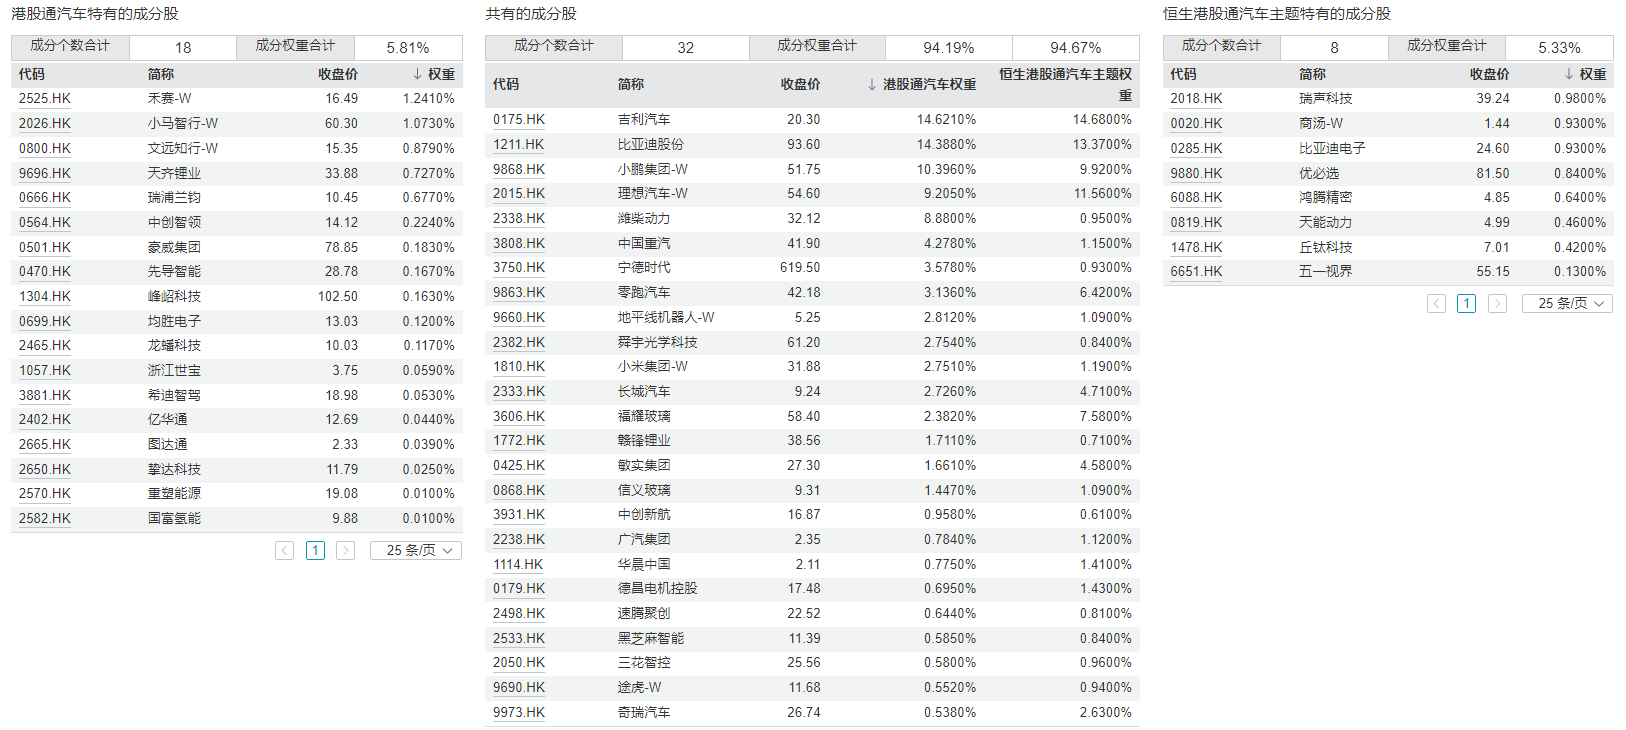Select 吉利汽车 name cell
Screen dimensions: 1626x730
coord(644,120)
